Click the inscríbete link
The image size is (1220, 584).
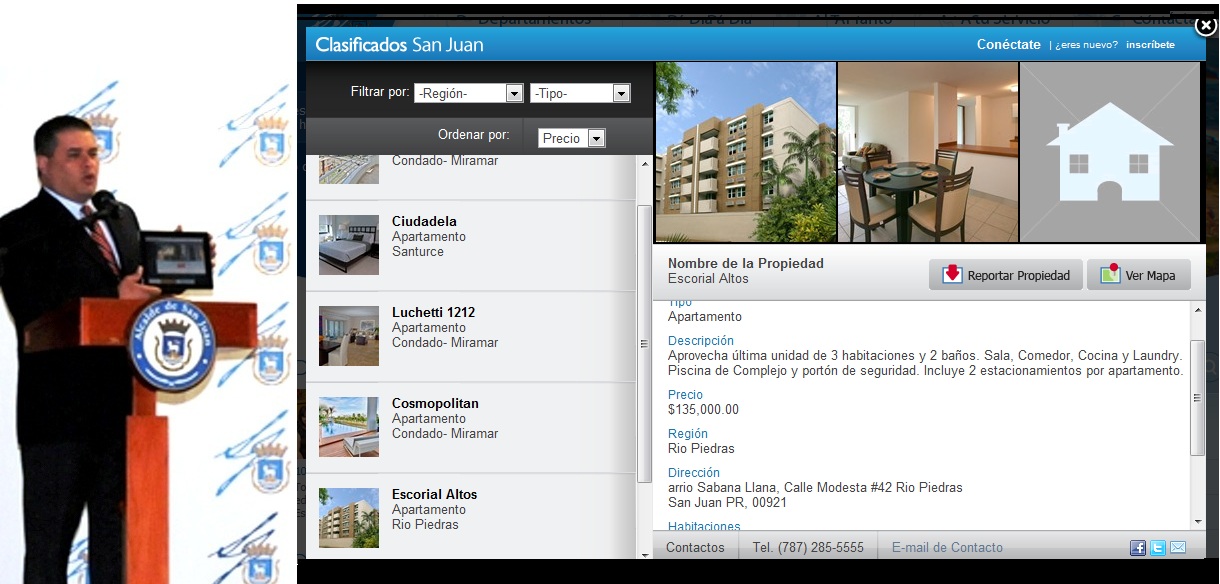tap(1150, 45)
